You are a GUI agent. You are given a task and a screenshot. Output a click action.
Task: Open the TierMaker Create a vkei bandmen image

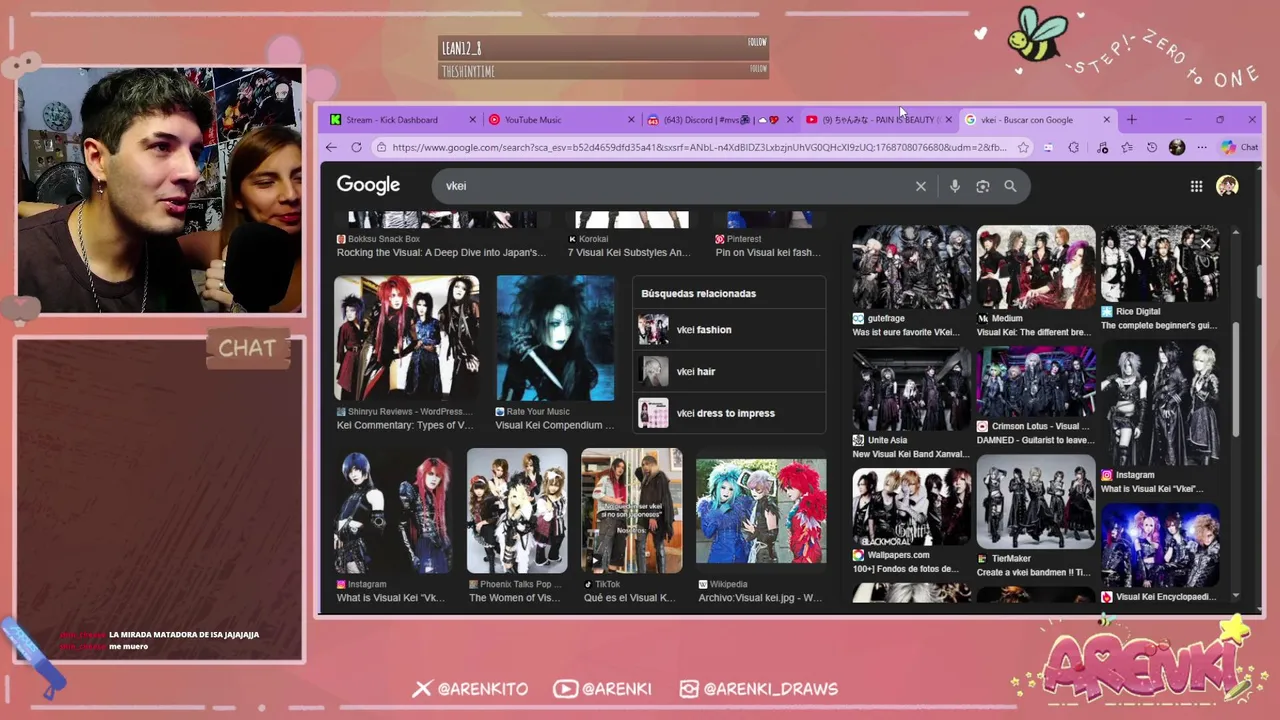click(1036, 502)
